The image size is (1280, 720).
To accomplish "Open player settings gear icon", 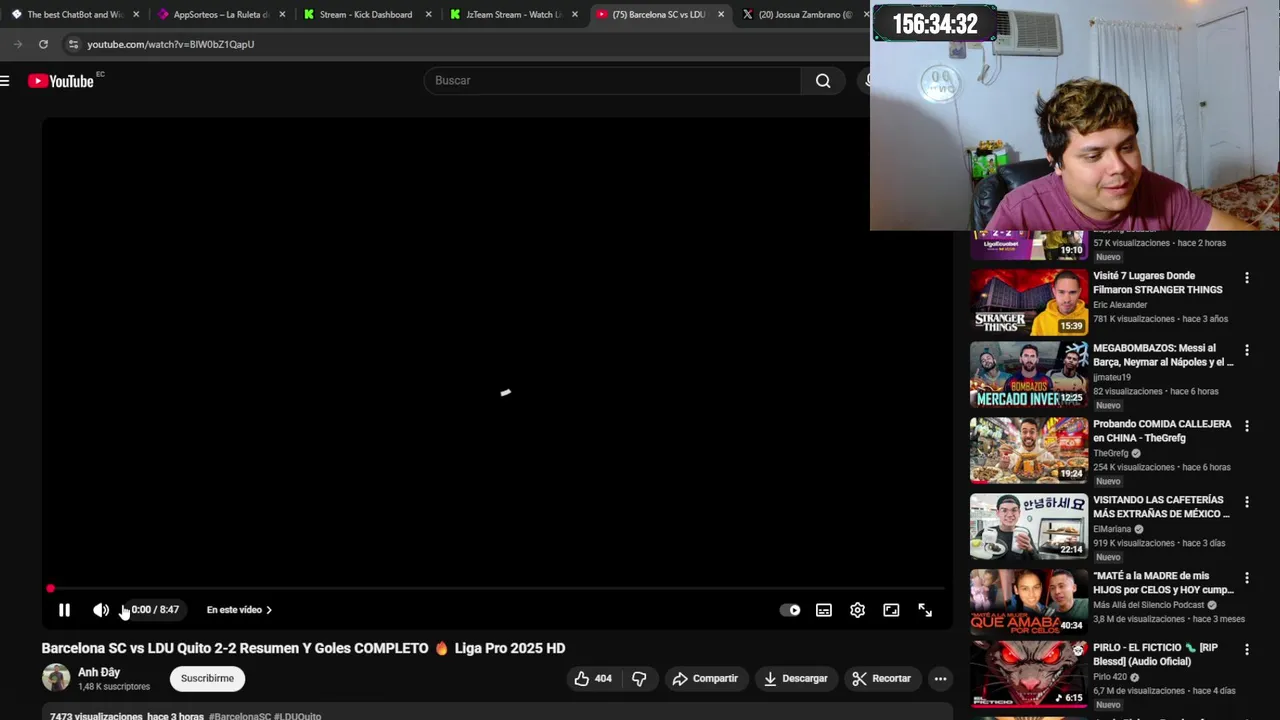I will tap(858, 610).
